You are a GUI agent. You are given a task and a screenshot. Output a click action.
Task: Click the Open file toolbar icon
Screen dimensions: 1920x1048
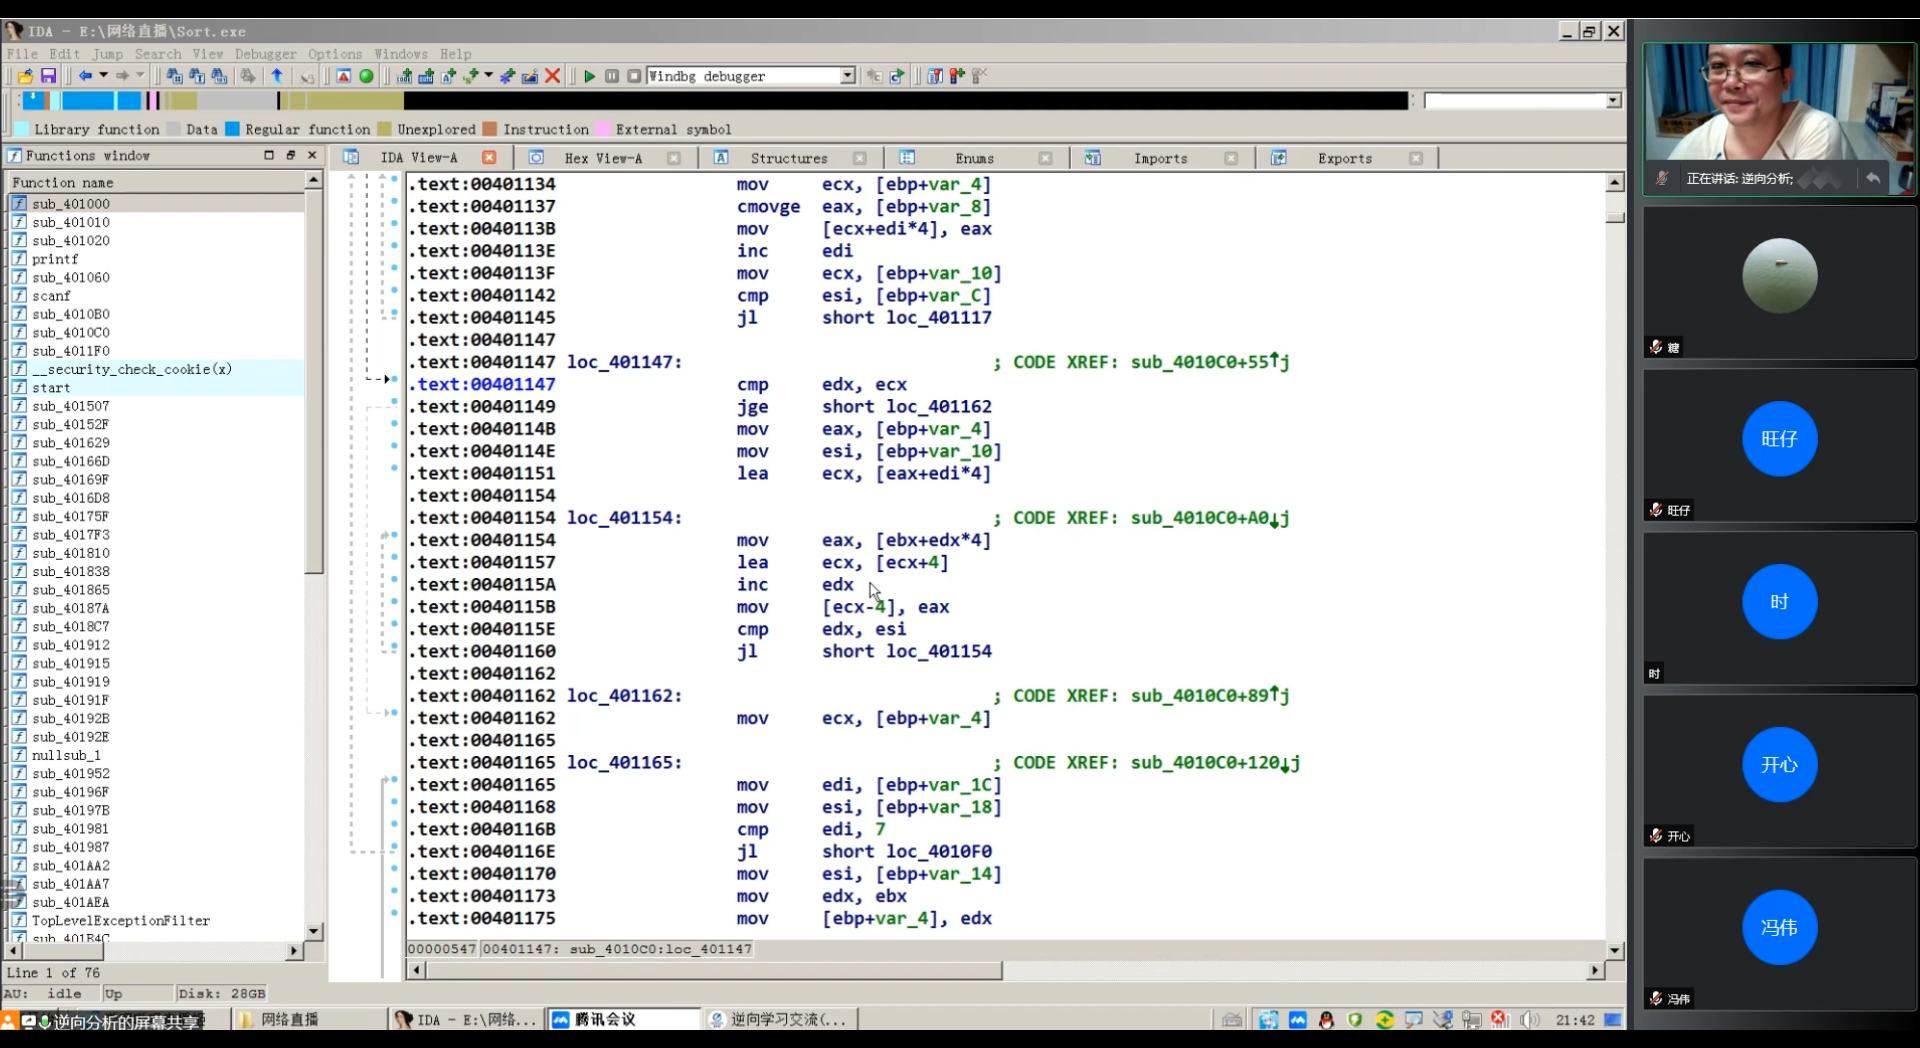pyautogui.click(x=25, y=76)
